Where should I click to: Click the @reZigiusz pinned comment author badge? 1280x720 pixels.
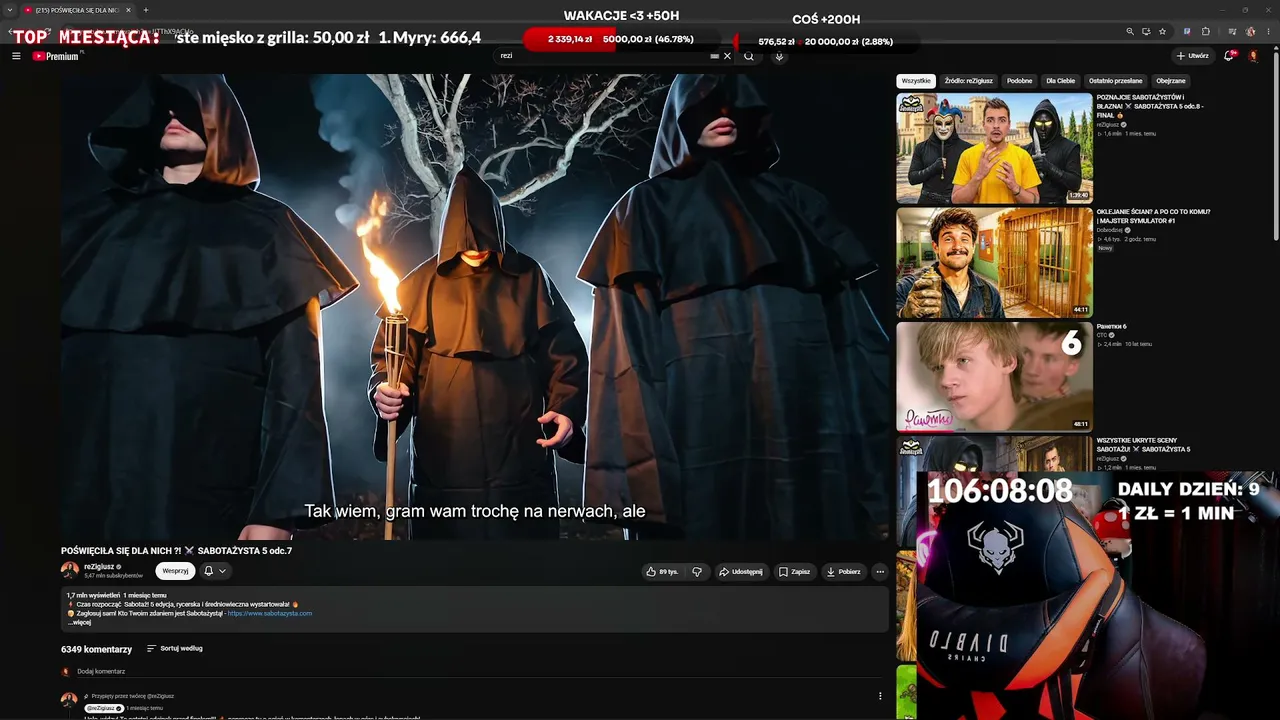pyautogui.click(x=104, y=708)
